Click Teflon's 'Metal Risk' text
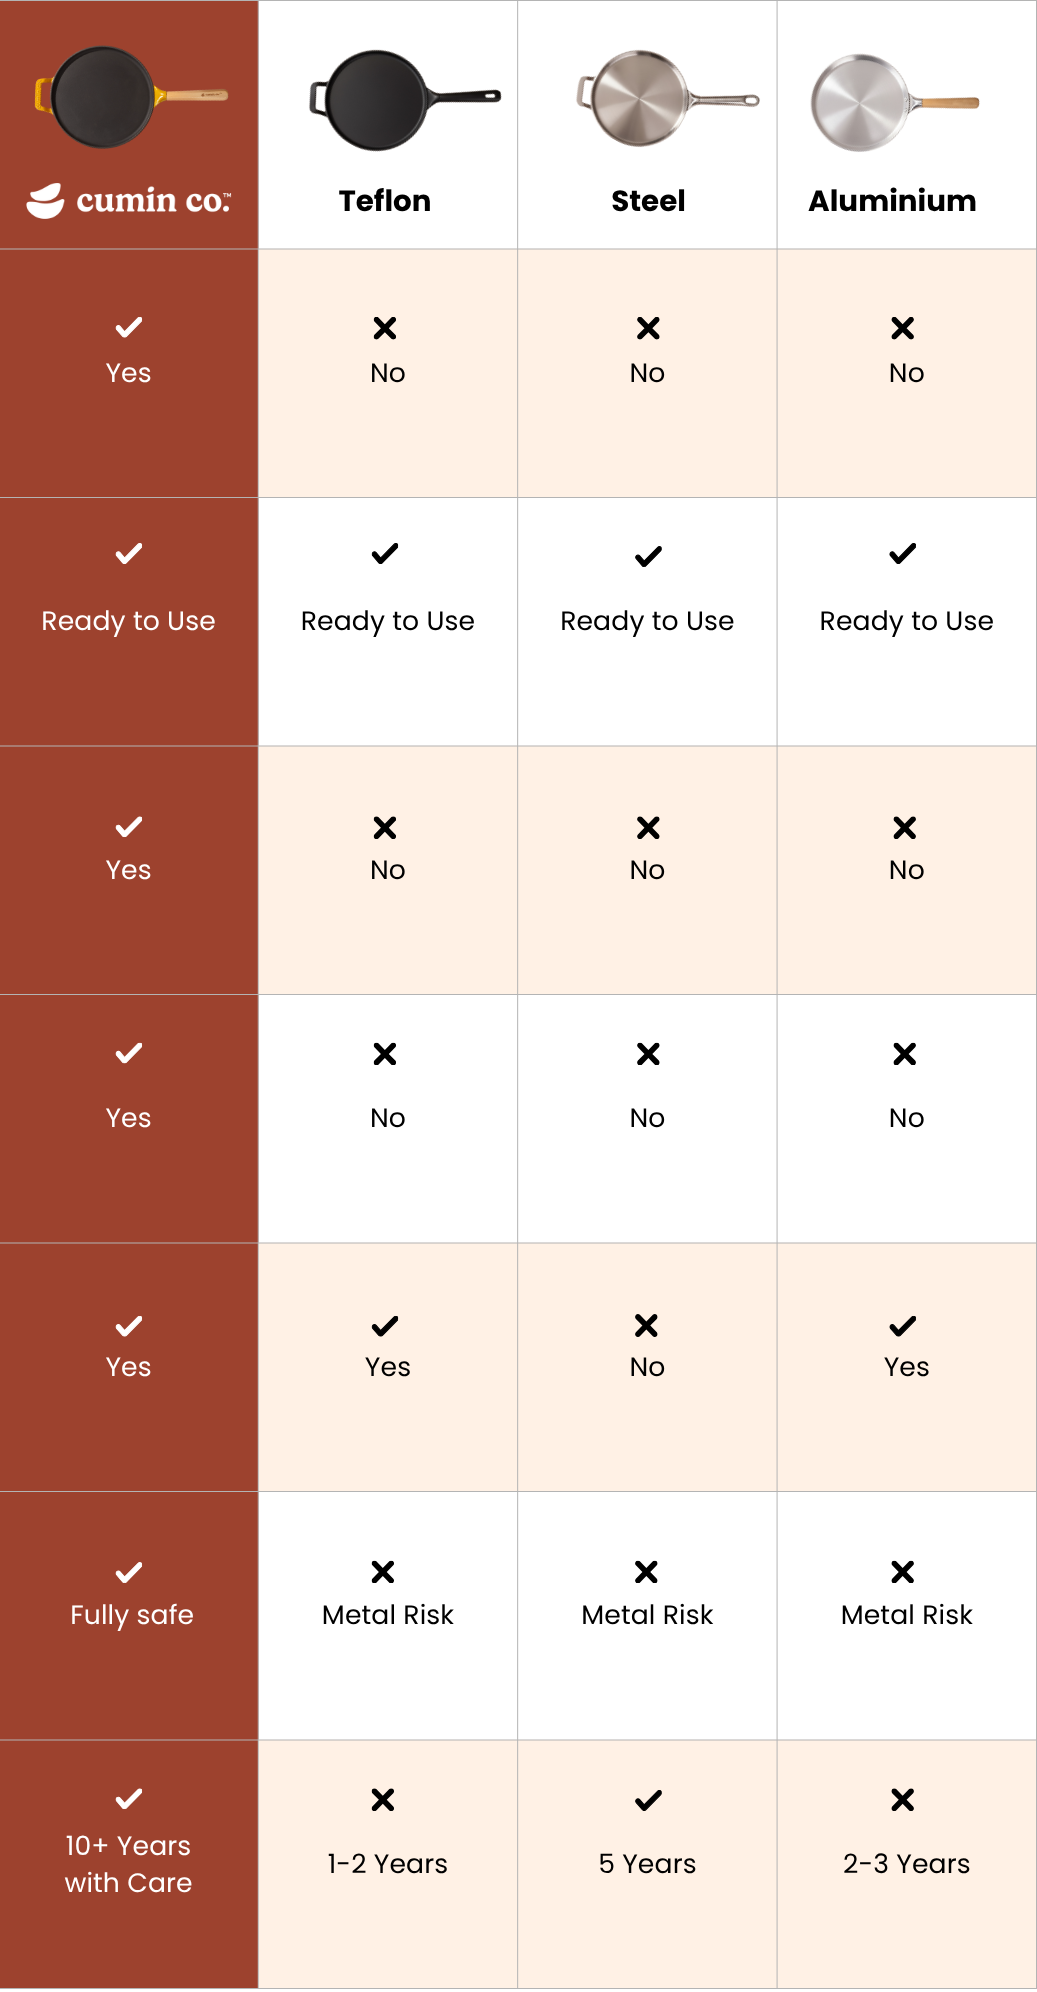1037x1992 pixels. (x=388, y=1615)
